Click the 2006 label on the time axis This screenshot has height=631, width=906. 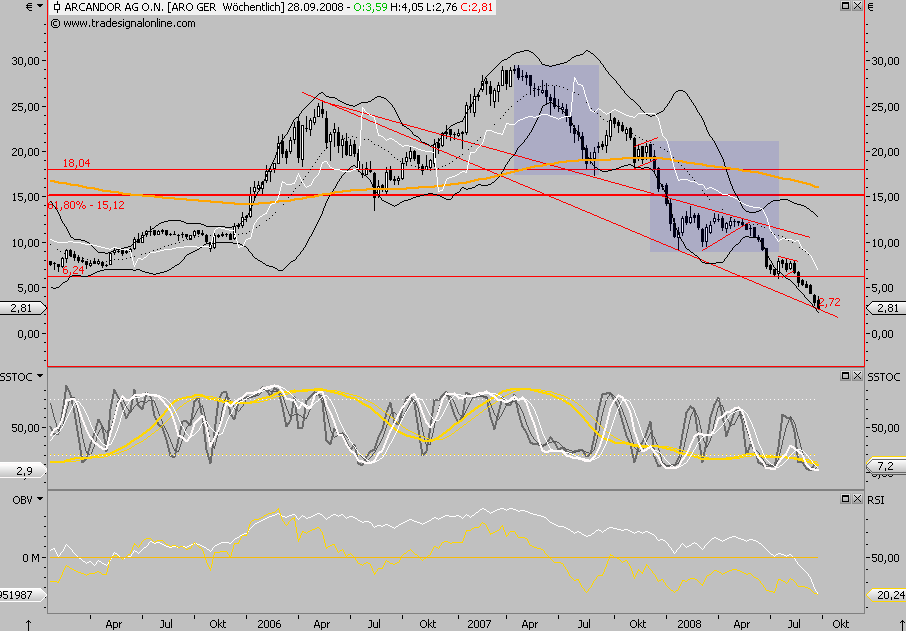(268, 621)
